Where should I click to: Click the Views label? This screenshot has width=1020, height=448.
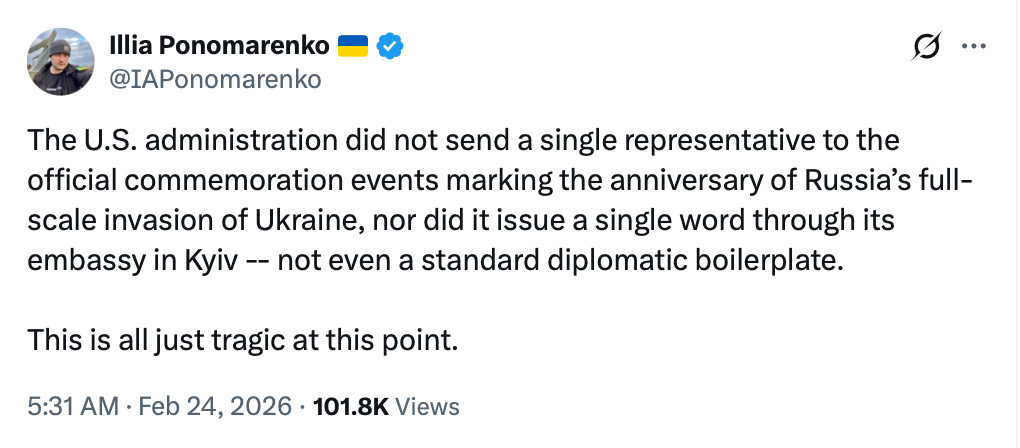428,406
